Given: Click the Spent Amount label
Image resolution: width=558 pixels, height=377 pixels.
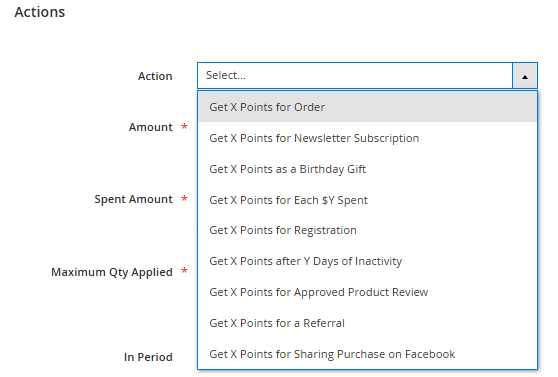Looking at the screenshot, I should tap(133, 199).
